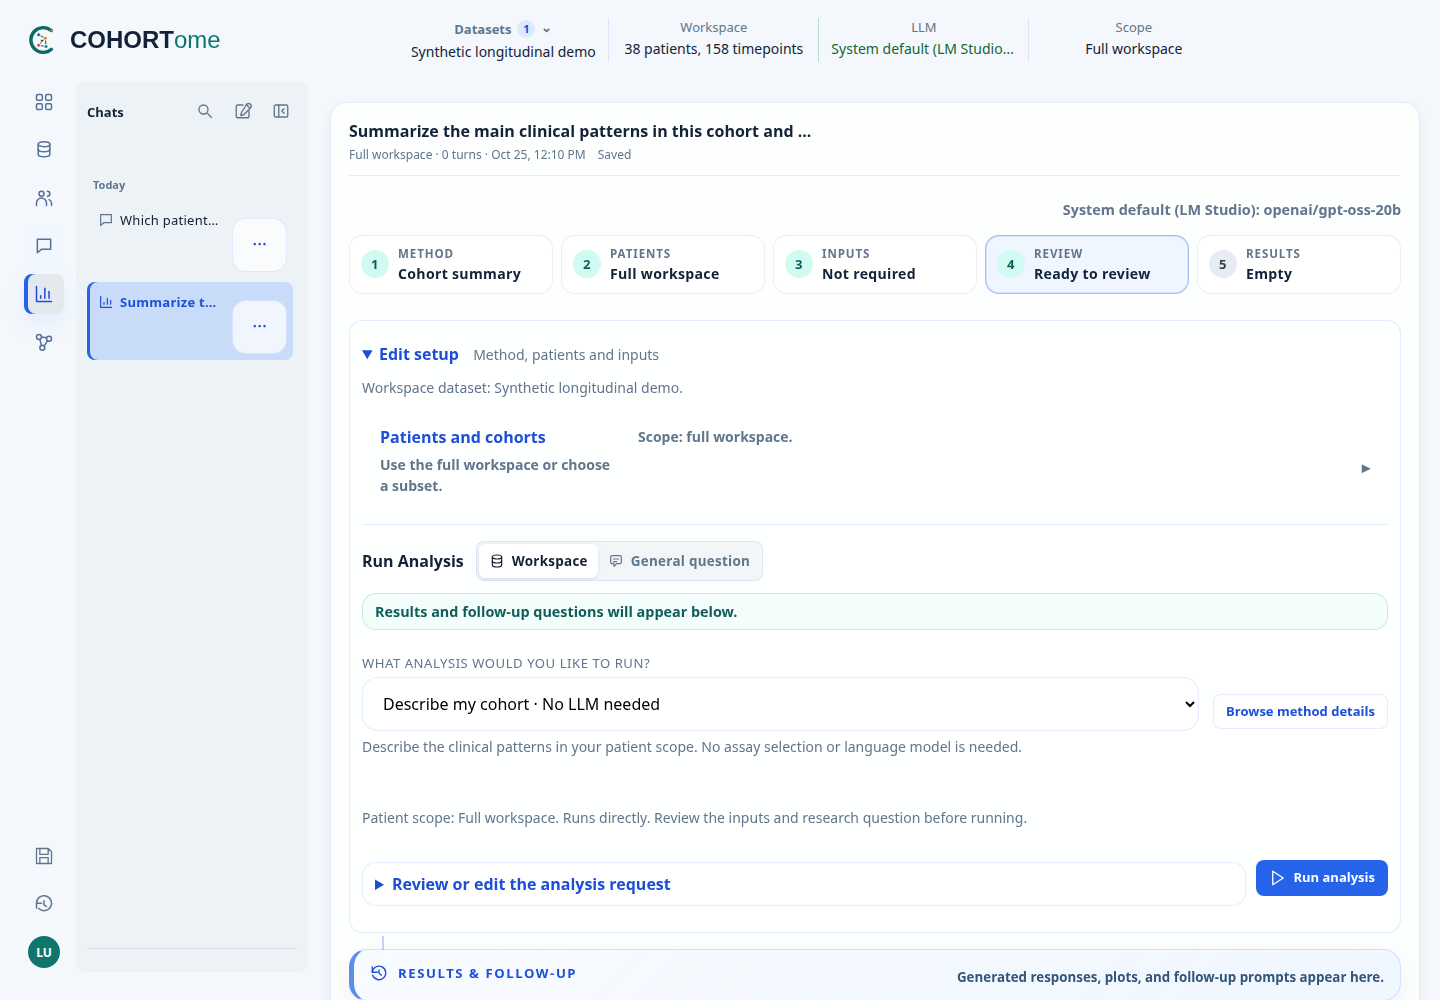Open the chat bubble icon in sidebar
This screenshot has height=1000, width=1440.
44,246
